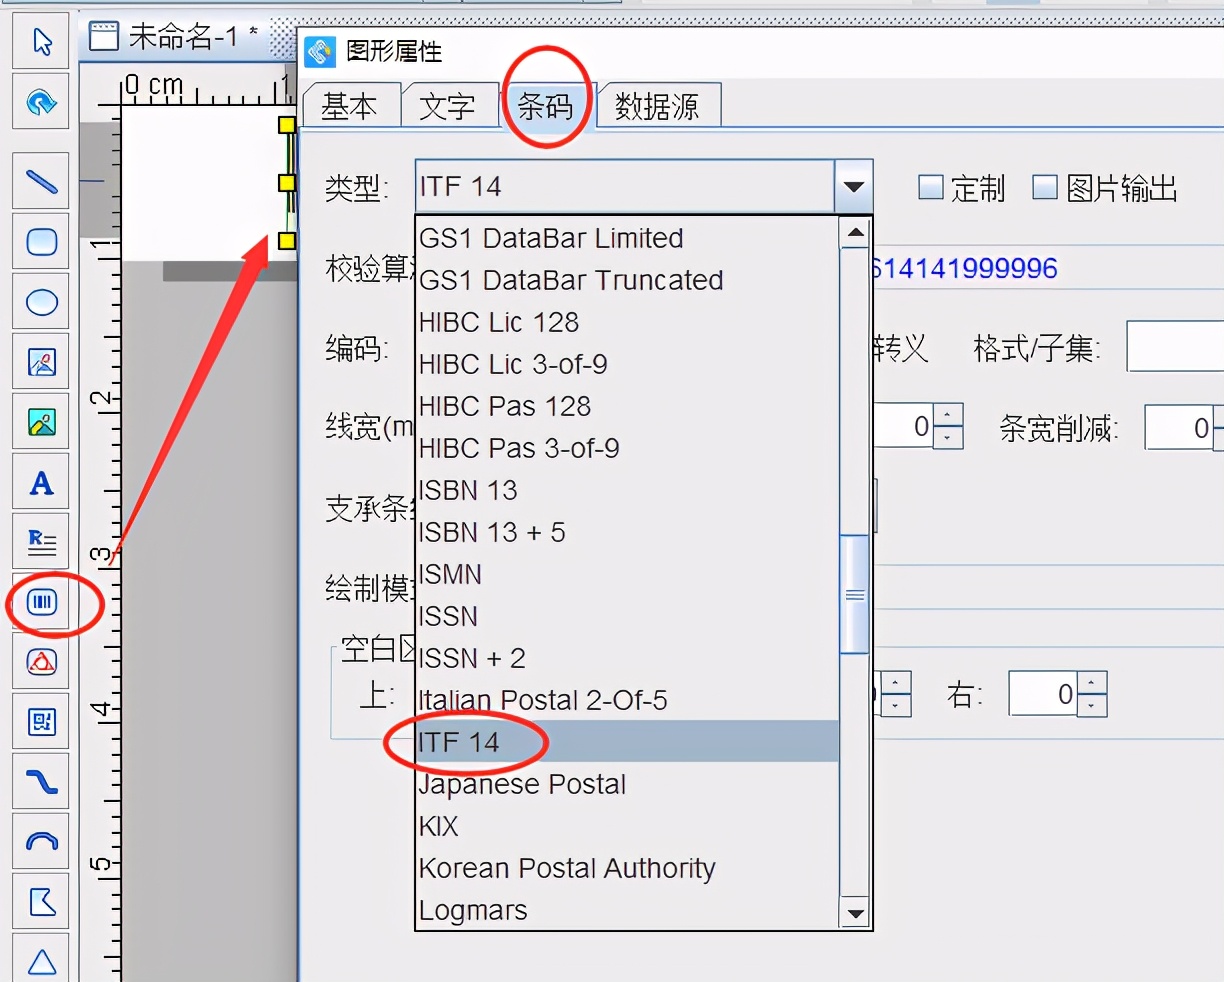
Task: Choose the triangle shape tool
Action: click(x=42, y=961)
